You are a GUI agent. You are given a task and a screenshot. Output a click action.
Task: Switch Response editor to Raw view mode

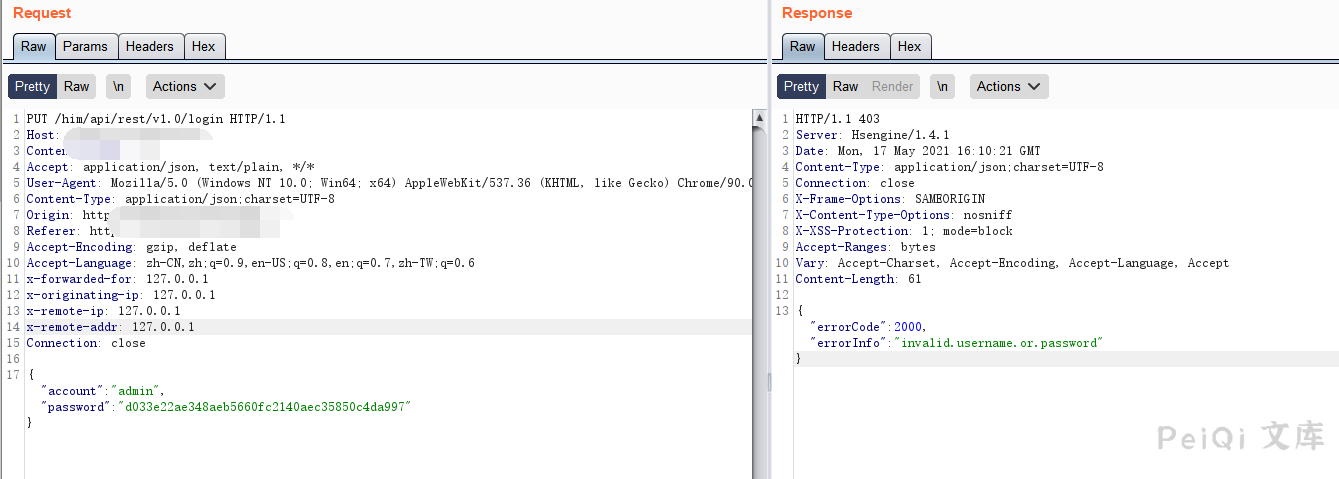coord(845,87)
